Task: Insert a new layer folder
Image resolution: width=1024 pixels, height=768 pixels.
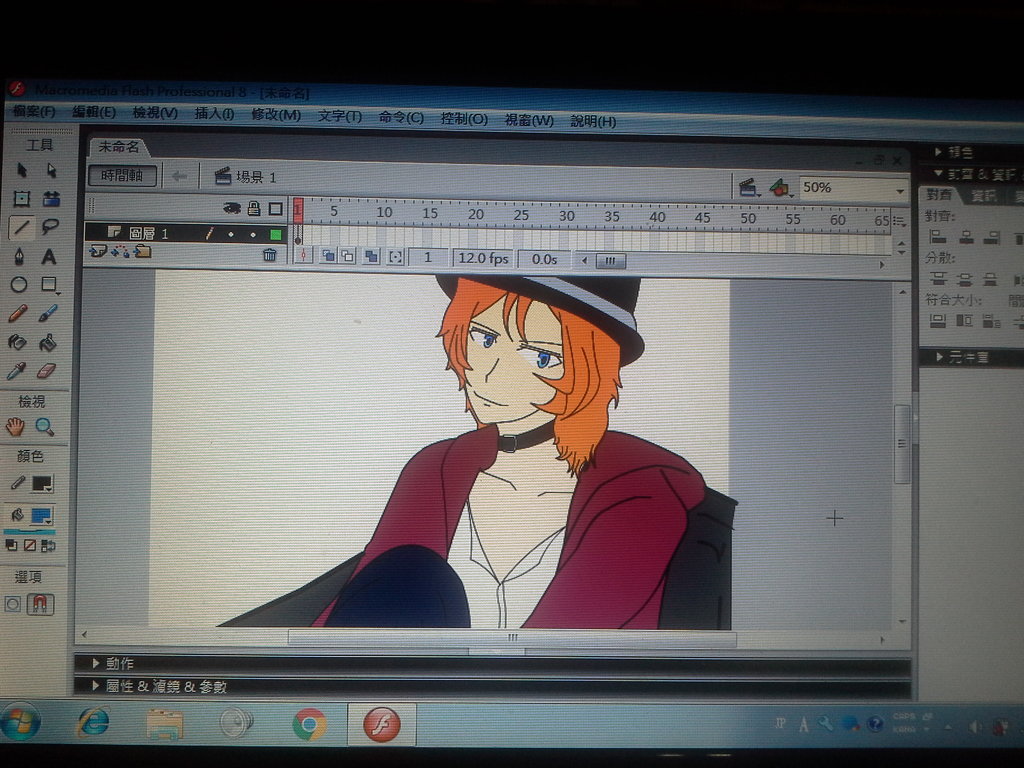Action: click(143, 252)
